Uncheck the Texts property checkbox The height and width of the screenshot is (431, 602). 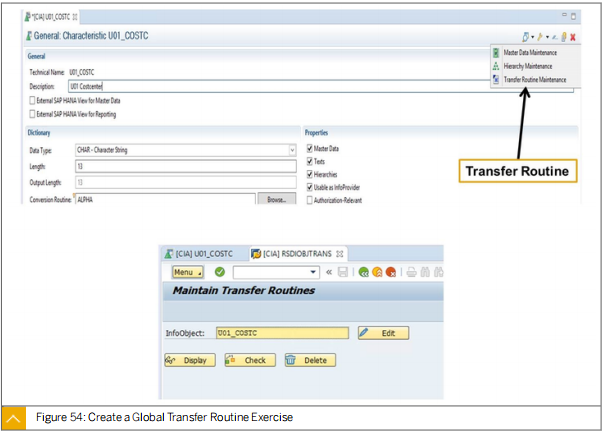tap(309, 162)
